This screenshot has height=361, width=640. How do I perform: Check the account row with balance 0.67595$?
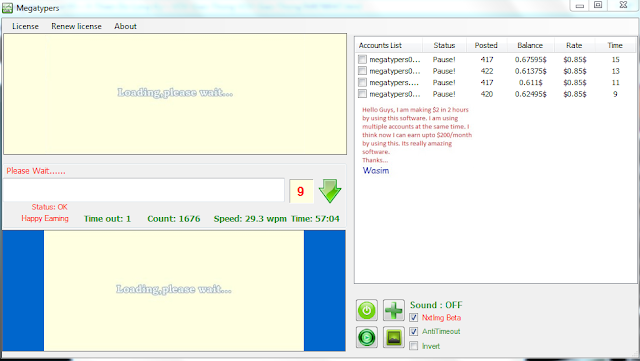tap(362, 59)
